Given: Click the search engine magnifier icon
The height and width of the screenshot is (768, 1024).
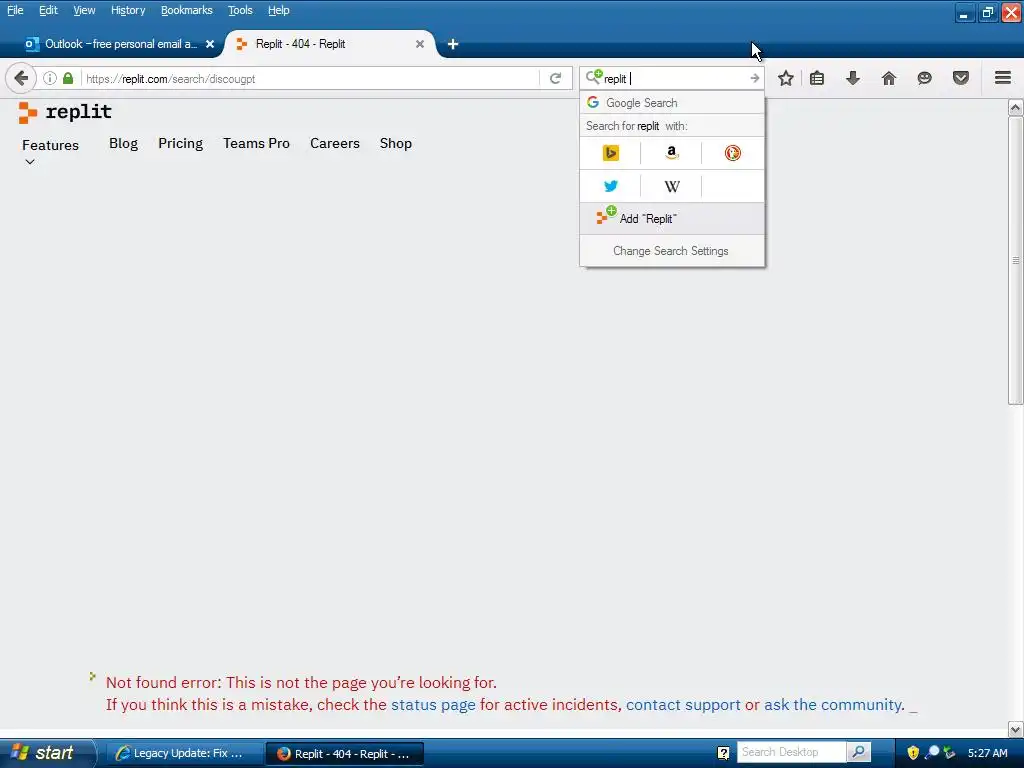Looking at the screenshot, I should [594, 77].
